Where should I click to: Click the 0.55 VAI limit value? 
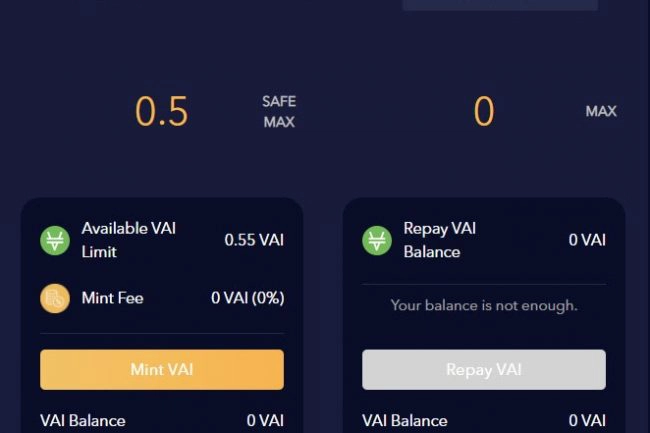click(x=254, y=240)
